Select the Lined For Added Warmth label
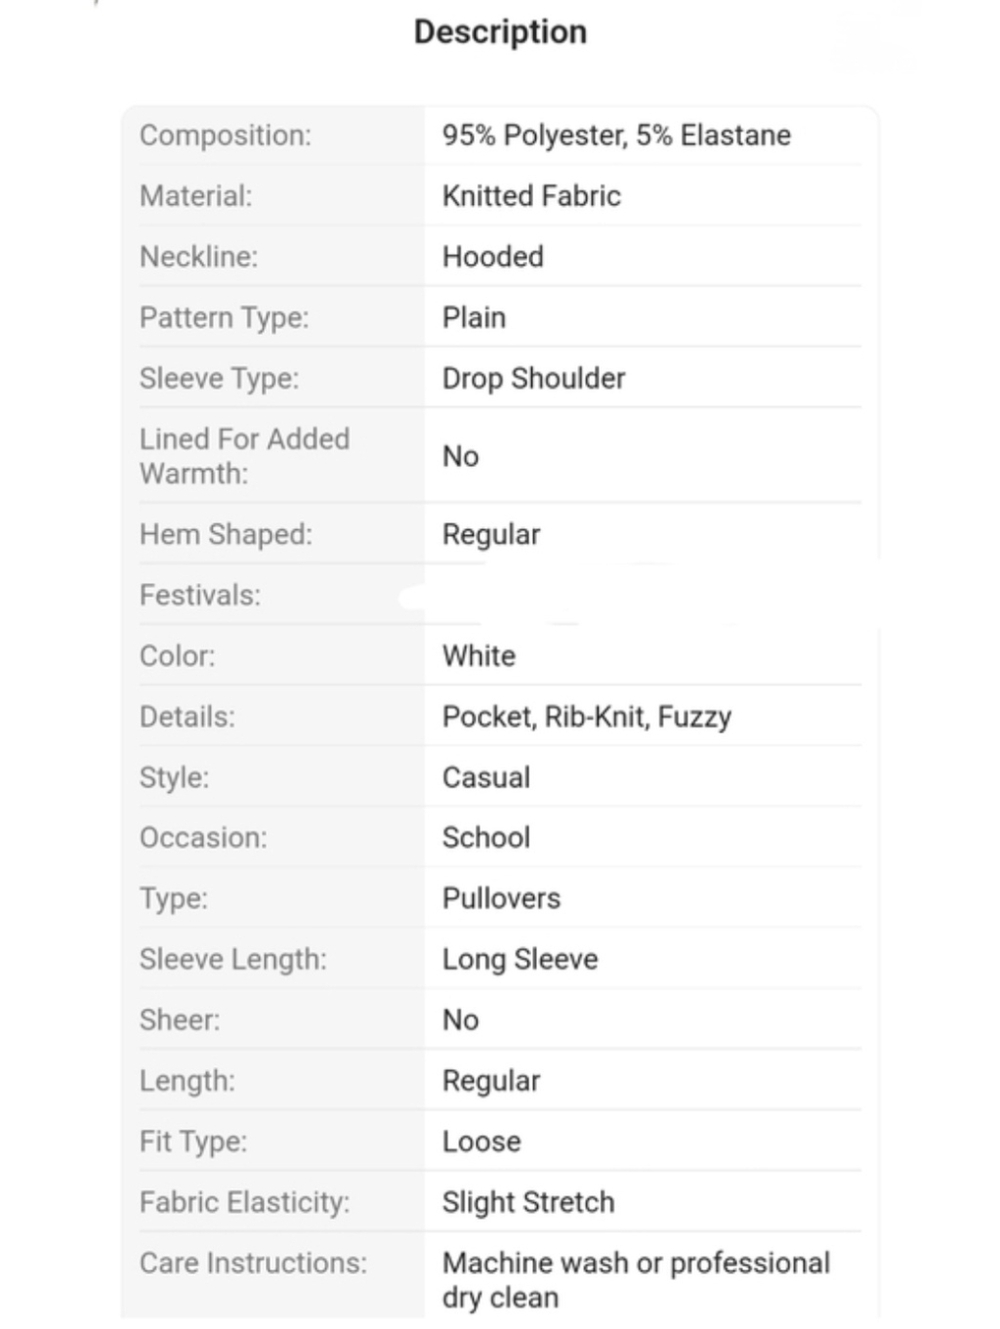This screenshot has height=1329, width=1000. tap(245, 456)
